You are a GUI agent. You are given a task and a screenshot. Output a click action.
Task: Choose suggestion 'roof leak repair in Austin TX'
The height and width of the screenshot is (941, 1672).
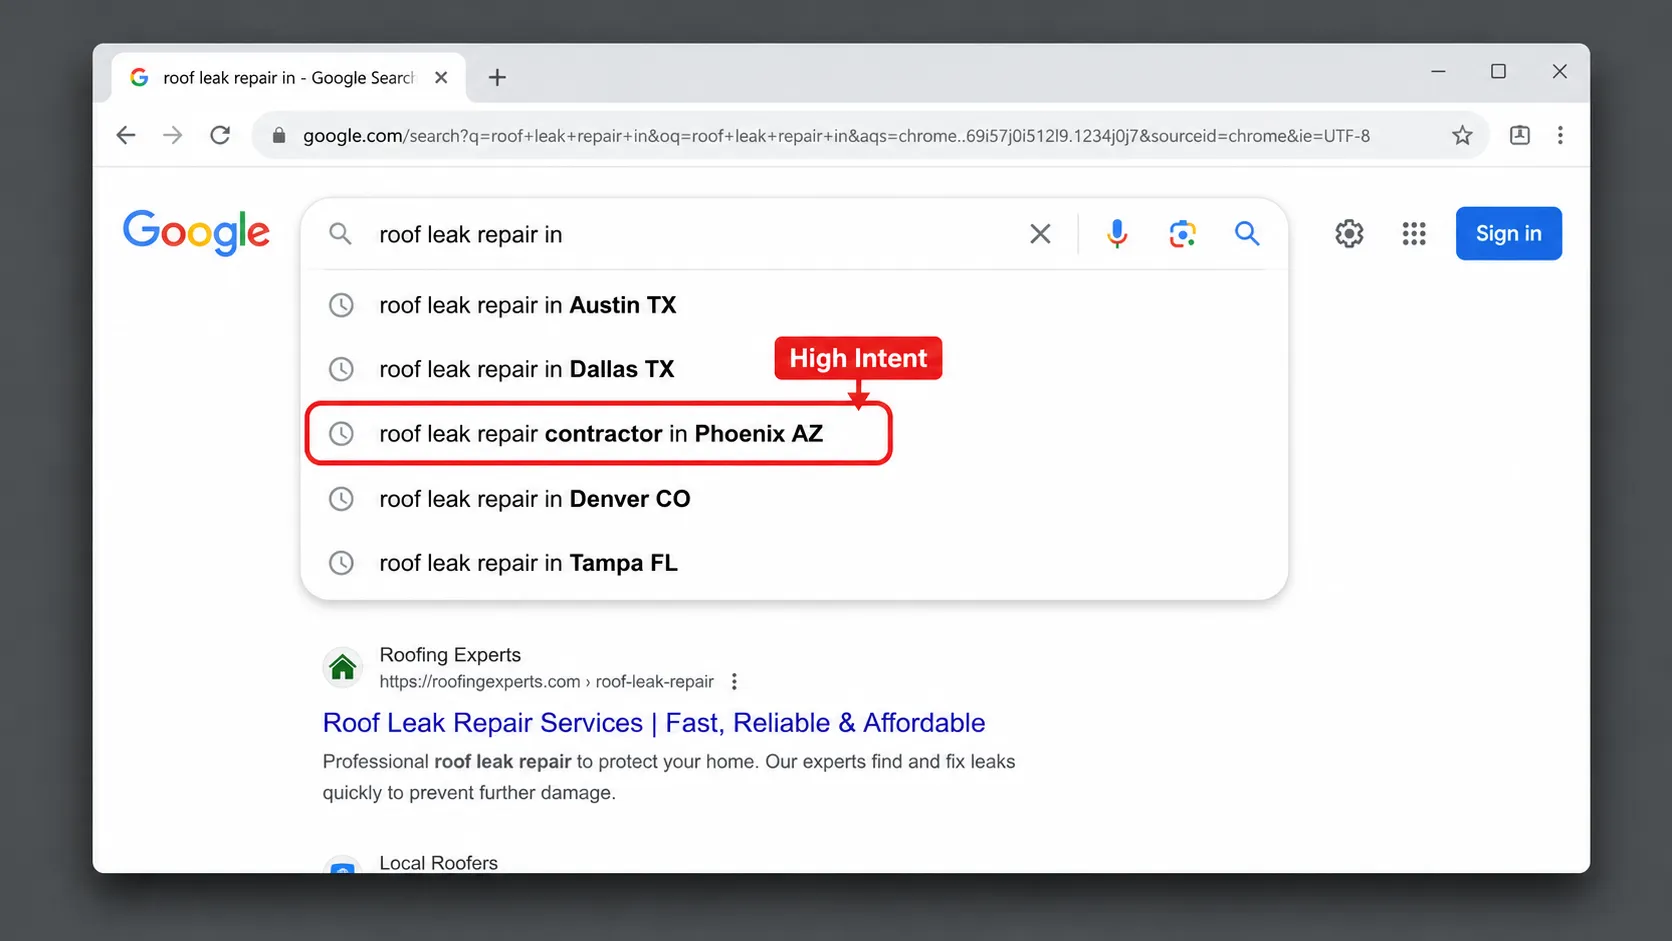coord(794,305)
